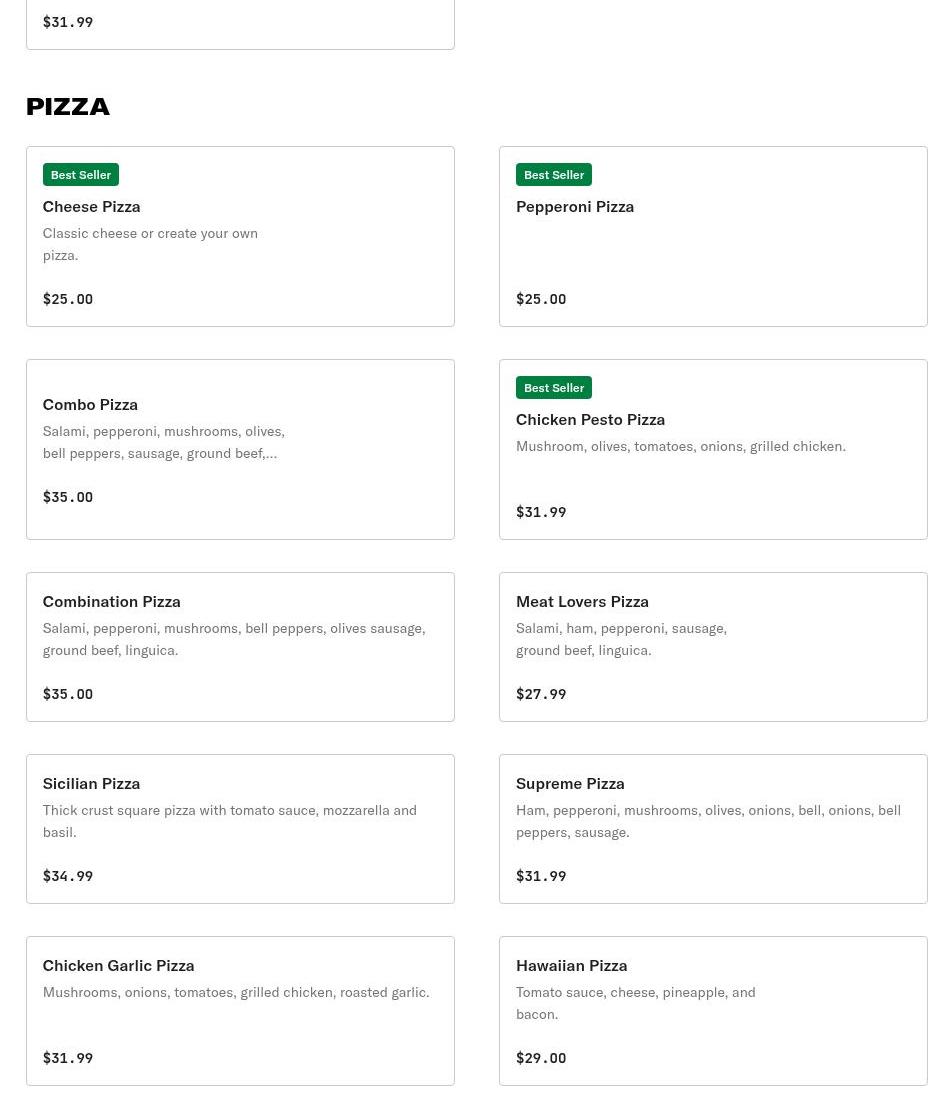Click Best Seller badge on Cheese Pizza
950x1117 pixels.
81,175
